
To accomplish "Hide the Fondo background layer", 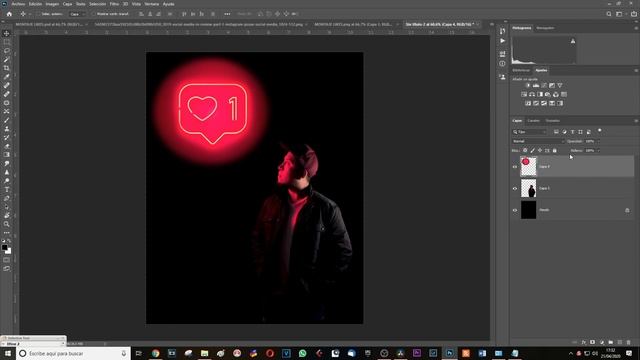I will (515, 210).
